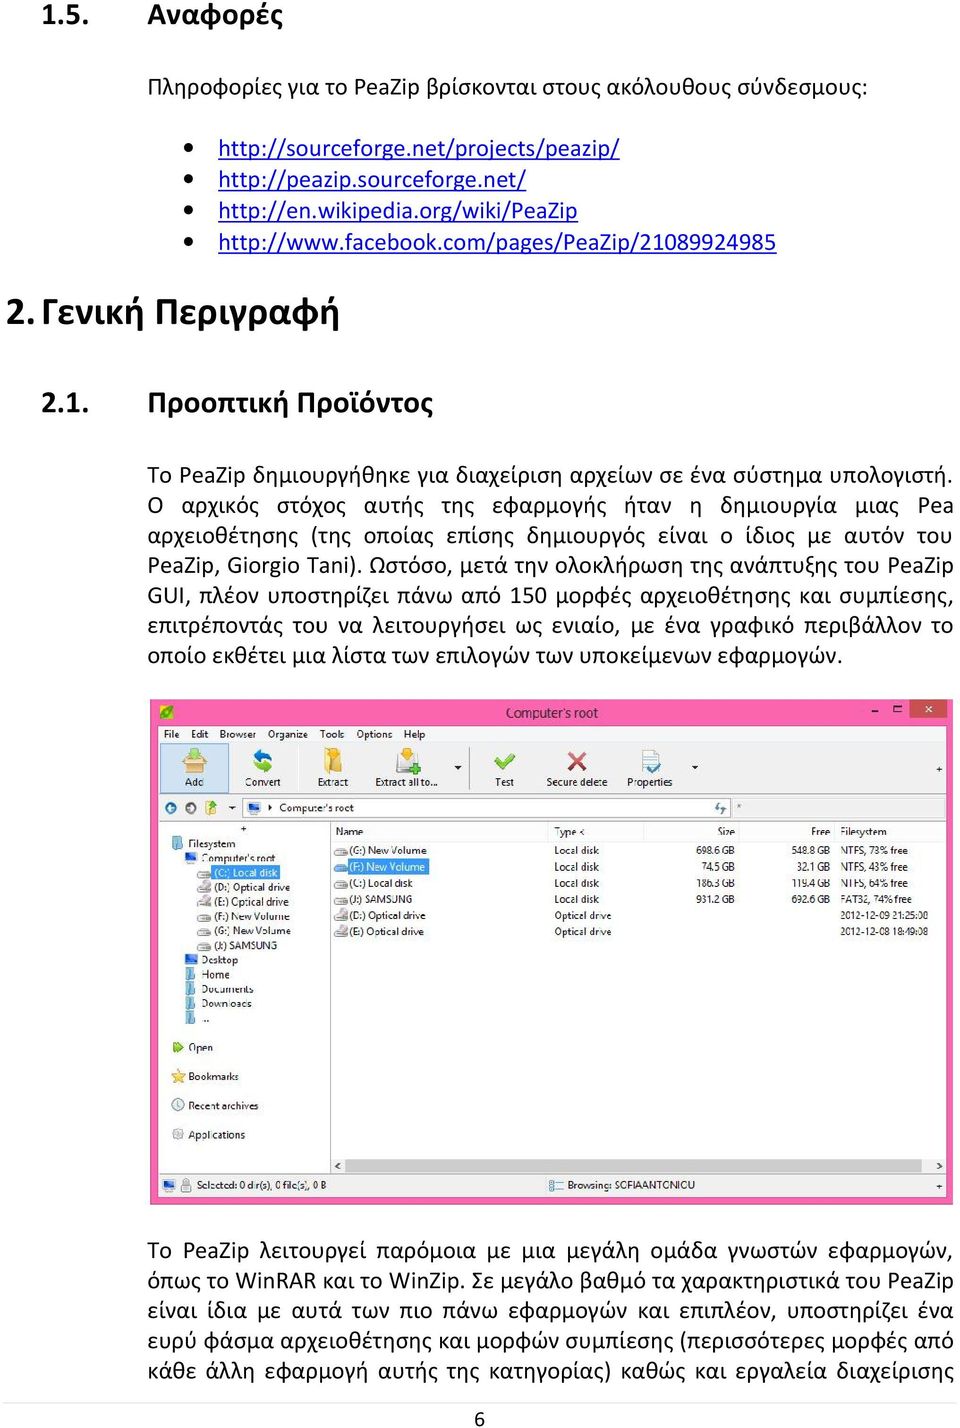The height and width of the screenshot is (1428, 960).
Task: Click the (G:) New Volume drive icon in list
Action: point(341,850)
